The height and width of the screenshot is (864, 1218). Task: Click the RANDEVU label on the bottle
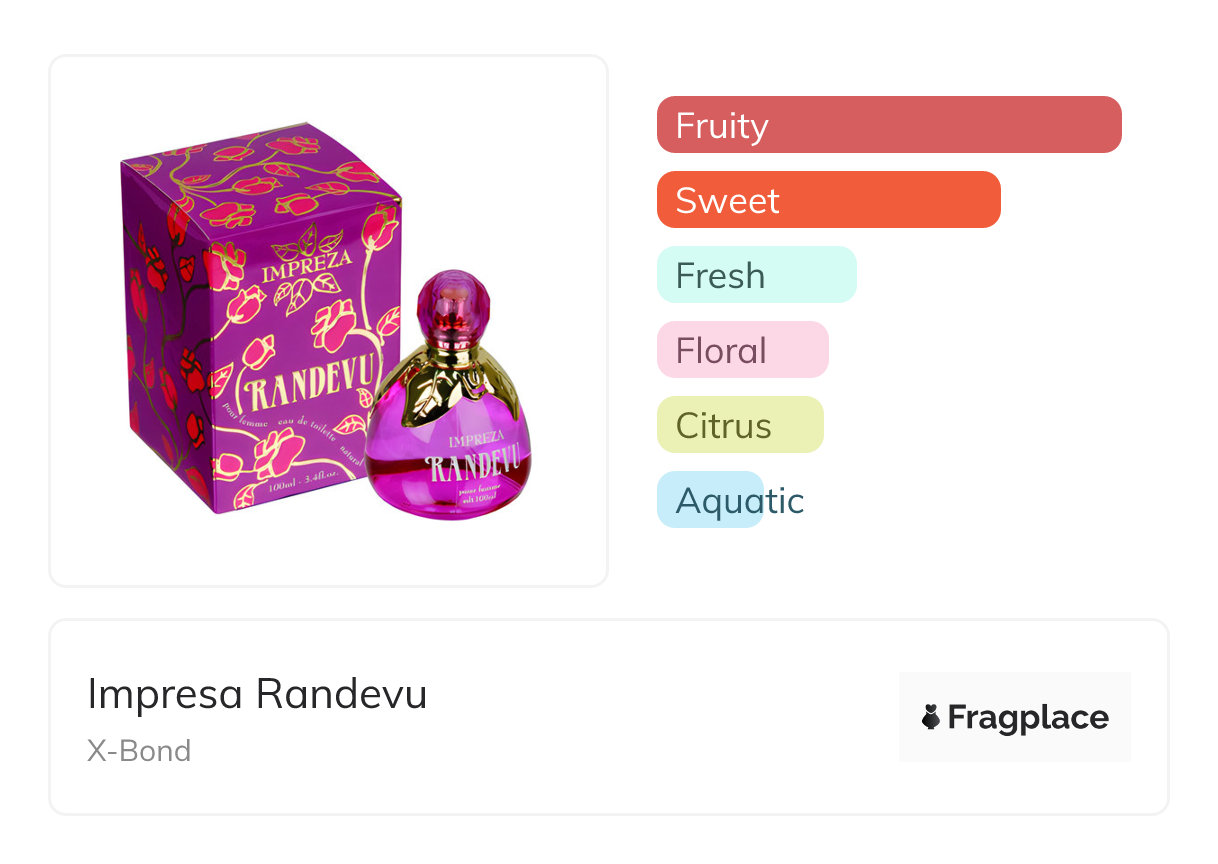474,465
